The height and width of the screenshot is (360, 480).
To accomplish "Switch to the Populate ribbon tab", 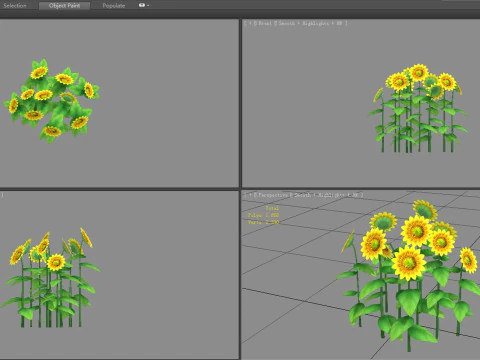I will [114, 6].
